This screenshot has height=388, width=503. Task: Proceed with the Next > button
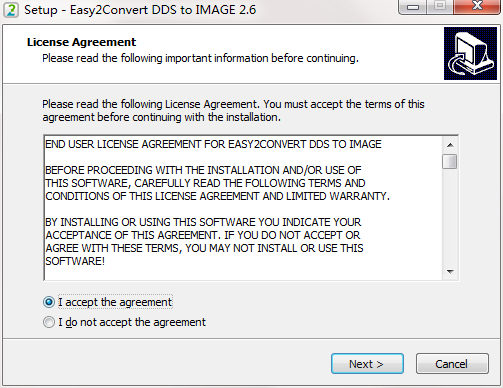point(367,364)
